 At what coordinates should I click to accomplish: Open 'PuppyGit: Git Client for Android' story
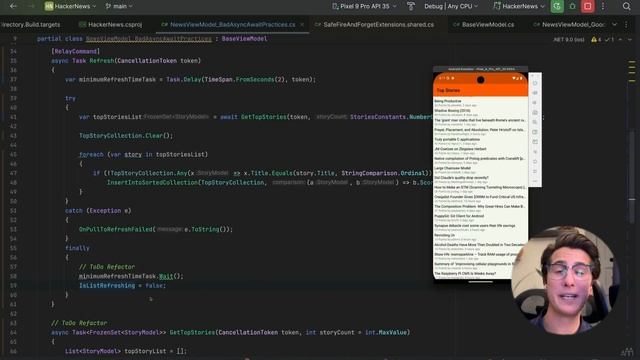coord(480,218)
